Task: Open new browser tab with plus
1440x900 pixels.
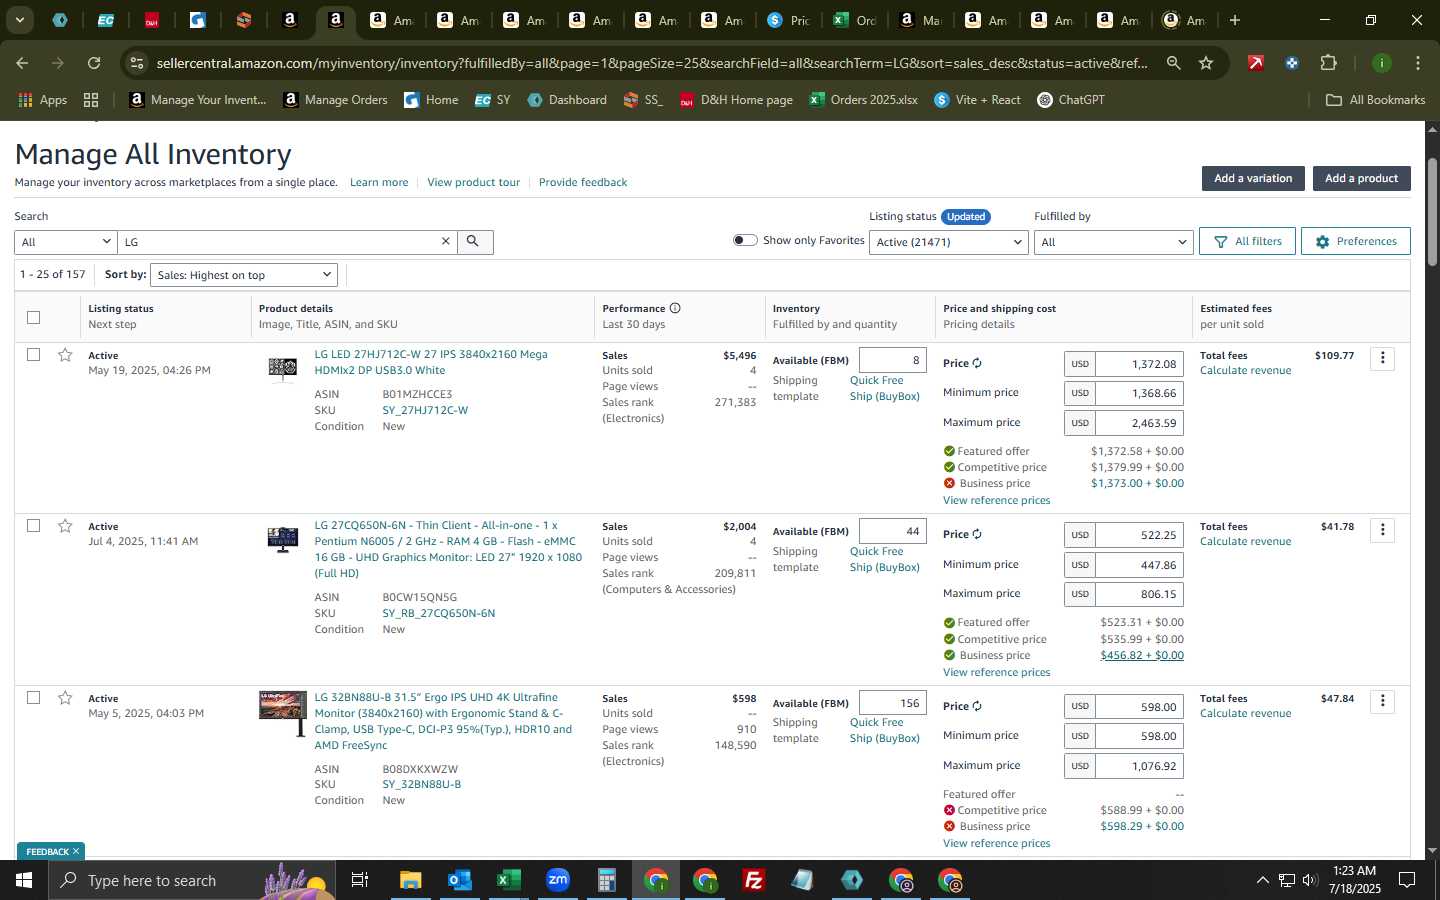Action: tap(1235, 20)
